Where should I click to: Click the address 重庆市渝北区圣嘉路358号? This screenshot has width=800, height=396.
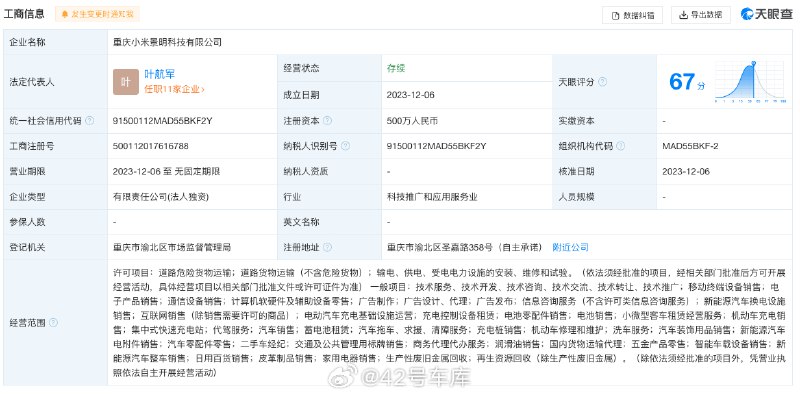click(440, 248)
